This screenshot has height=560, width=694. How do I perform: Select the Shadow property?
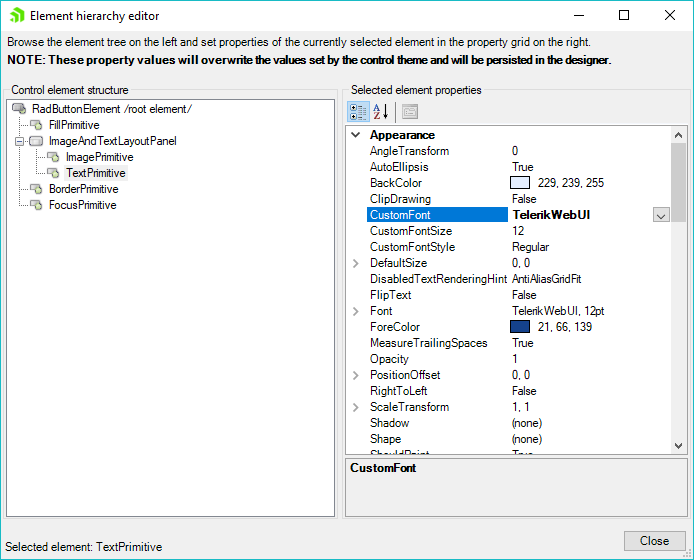pos(389,423)
